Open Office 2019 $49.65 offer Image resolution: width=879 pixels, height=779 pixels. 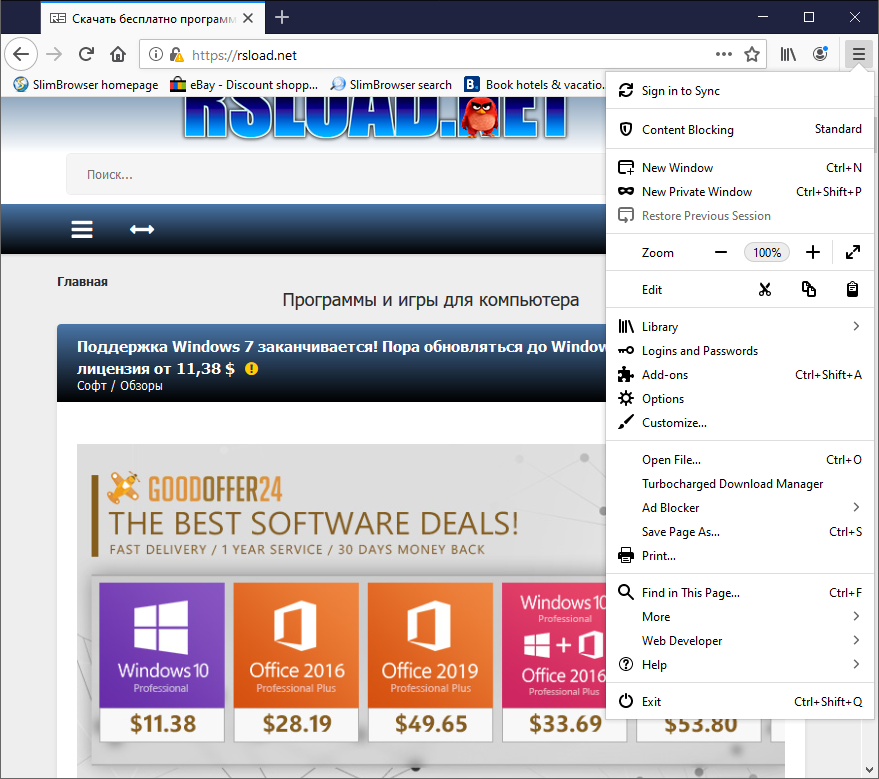[x=431, y=662]
